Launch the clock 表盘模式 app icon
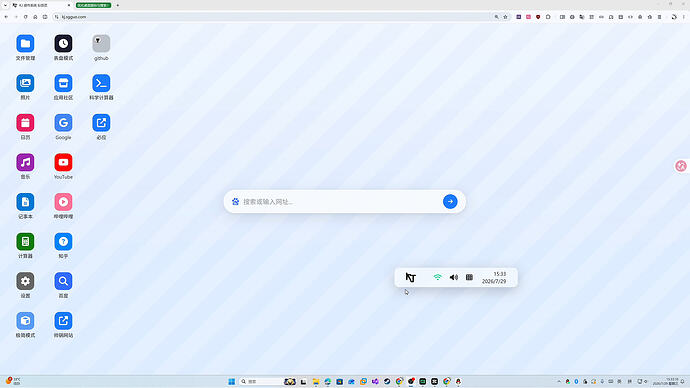Screen dimensions: 690x388 pos(63,44)
